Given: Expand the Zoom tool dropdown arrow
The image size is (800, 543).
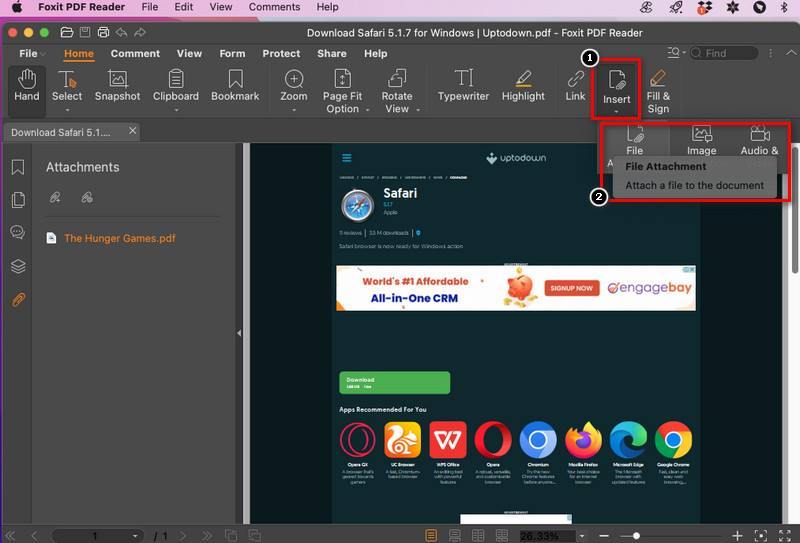Looking at the screenshot, I should pyautogui.click(x=294, y=110).
